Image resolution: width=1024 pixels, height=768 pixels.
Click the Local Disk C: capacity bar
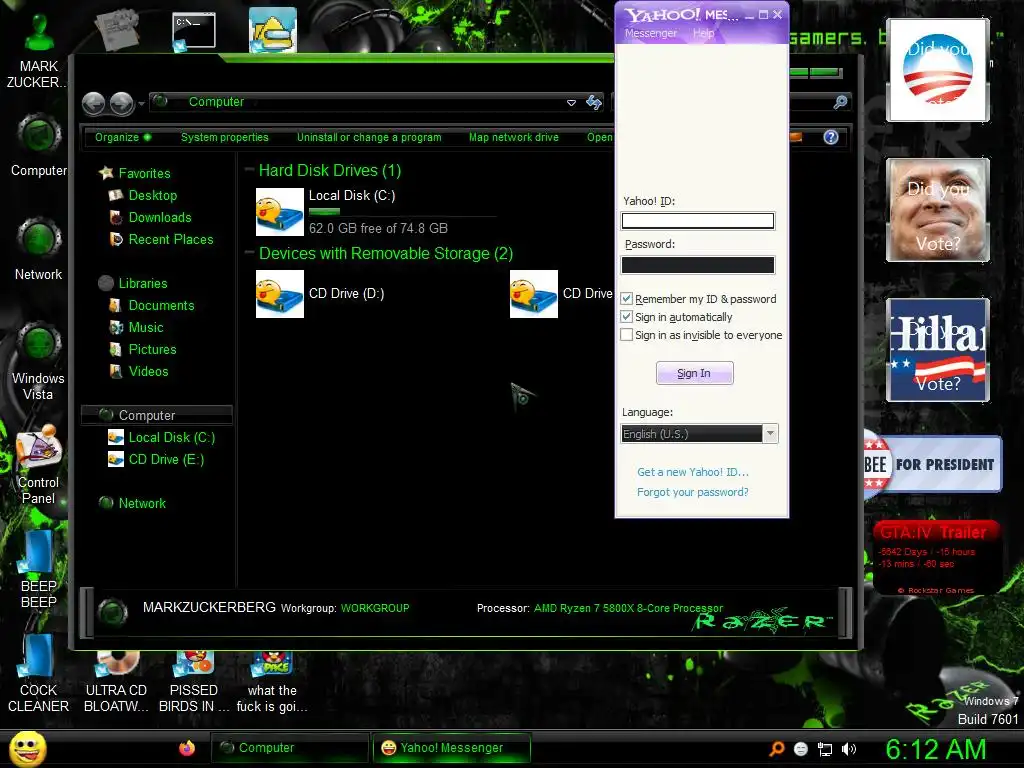coord(402,212)
